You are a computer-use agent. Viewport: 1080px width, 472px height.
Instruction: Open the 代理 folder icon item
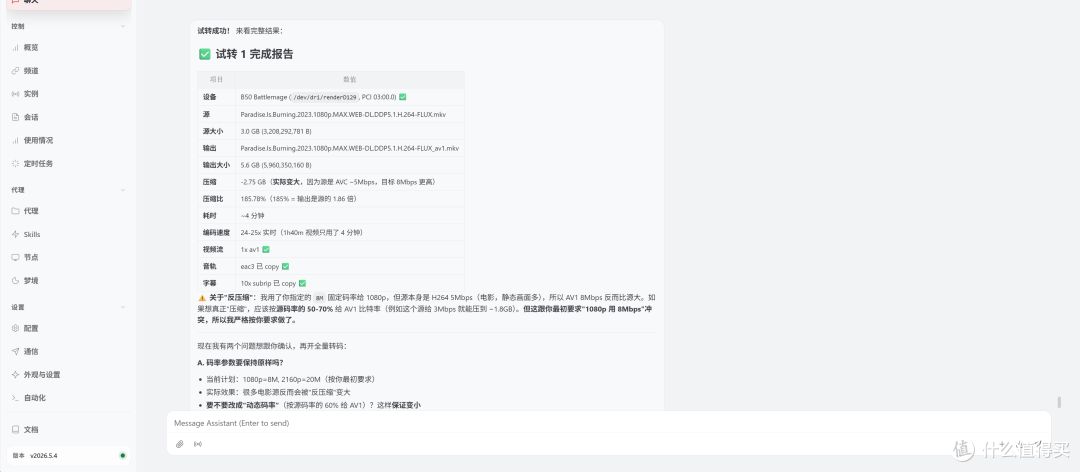click(15, 211)
